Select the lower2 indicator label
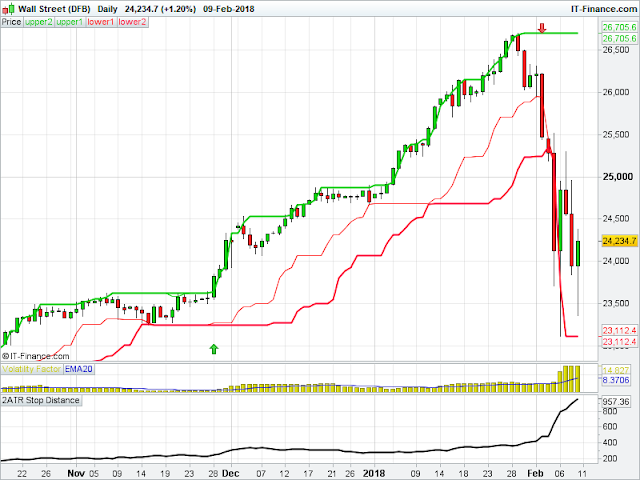This screenshot has height=480, width=640. pyautogui.click(x=132, y=22)
